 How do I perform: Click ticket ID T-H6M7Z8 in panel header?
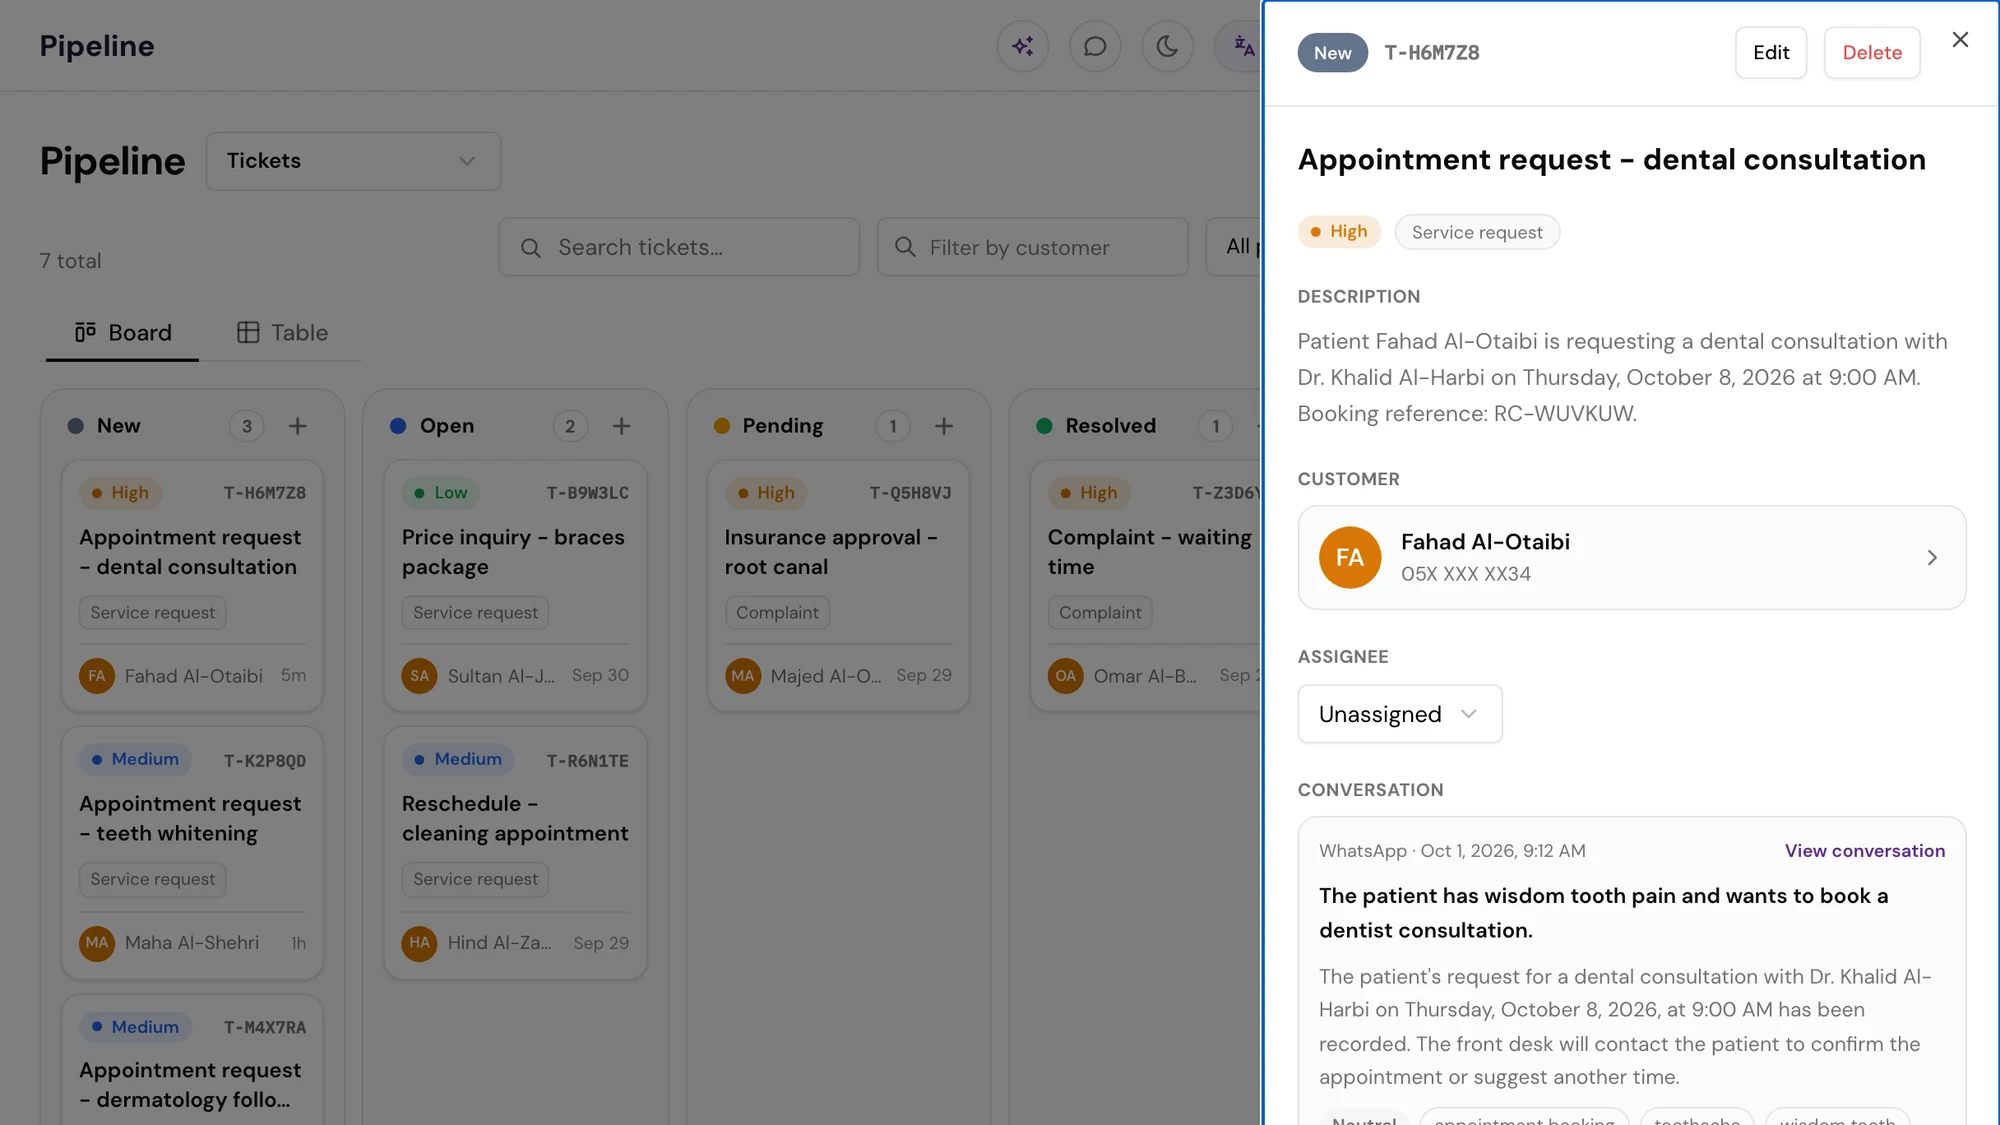pyautogui.click(x=1431, y=53)
